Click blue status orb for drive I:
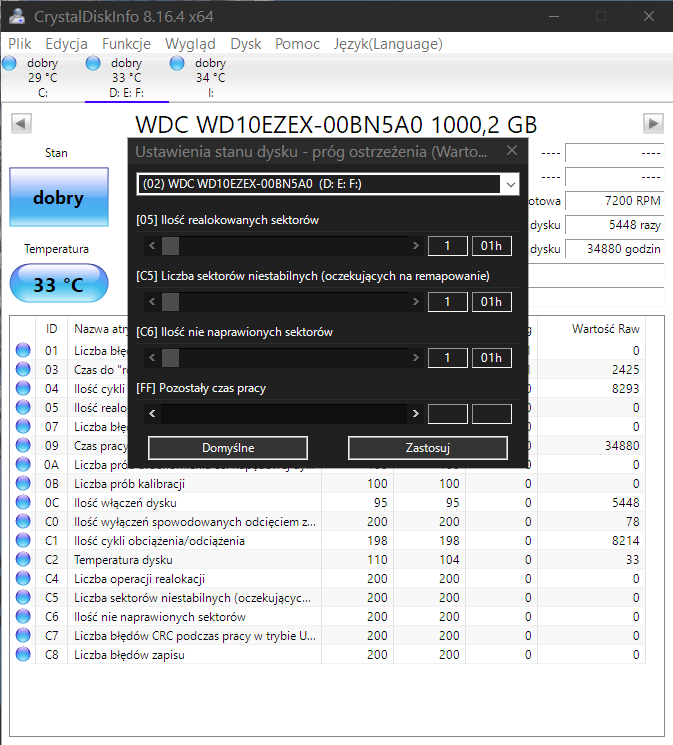 (177, 63)
